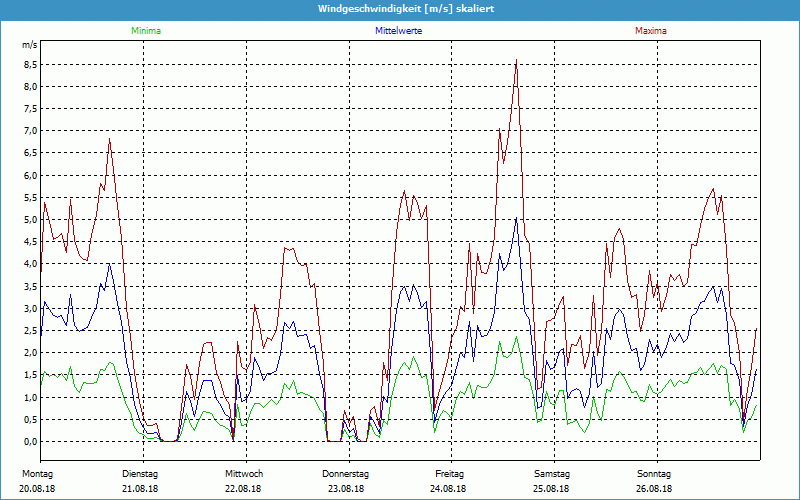800x500 pixels.
Task: Click the date 21.08.18
Action: point(140,489)
